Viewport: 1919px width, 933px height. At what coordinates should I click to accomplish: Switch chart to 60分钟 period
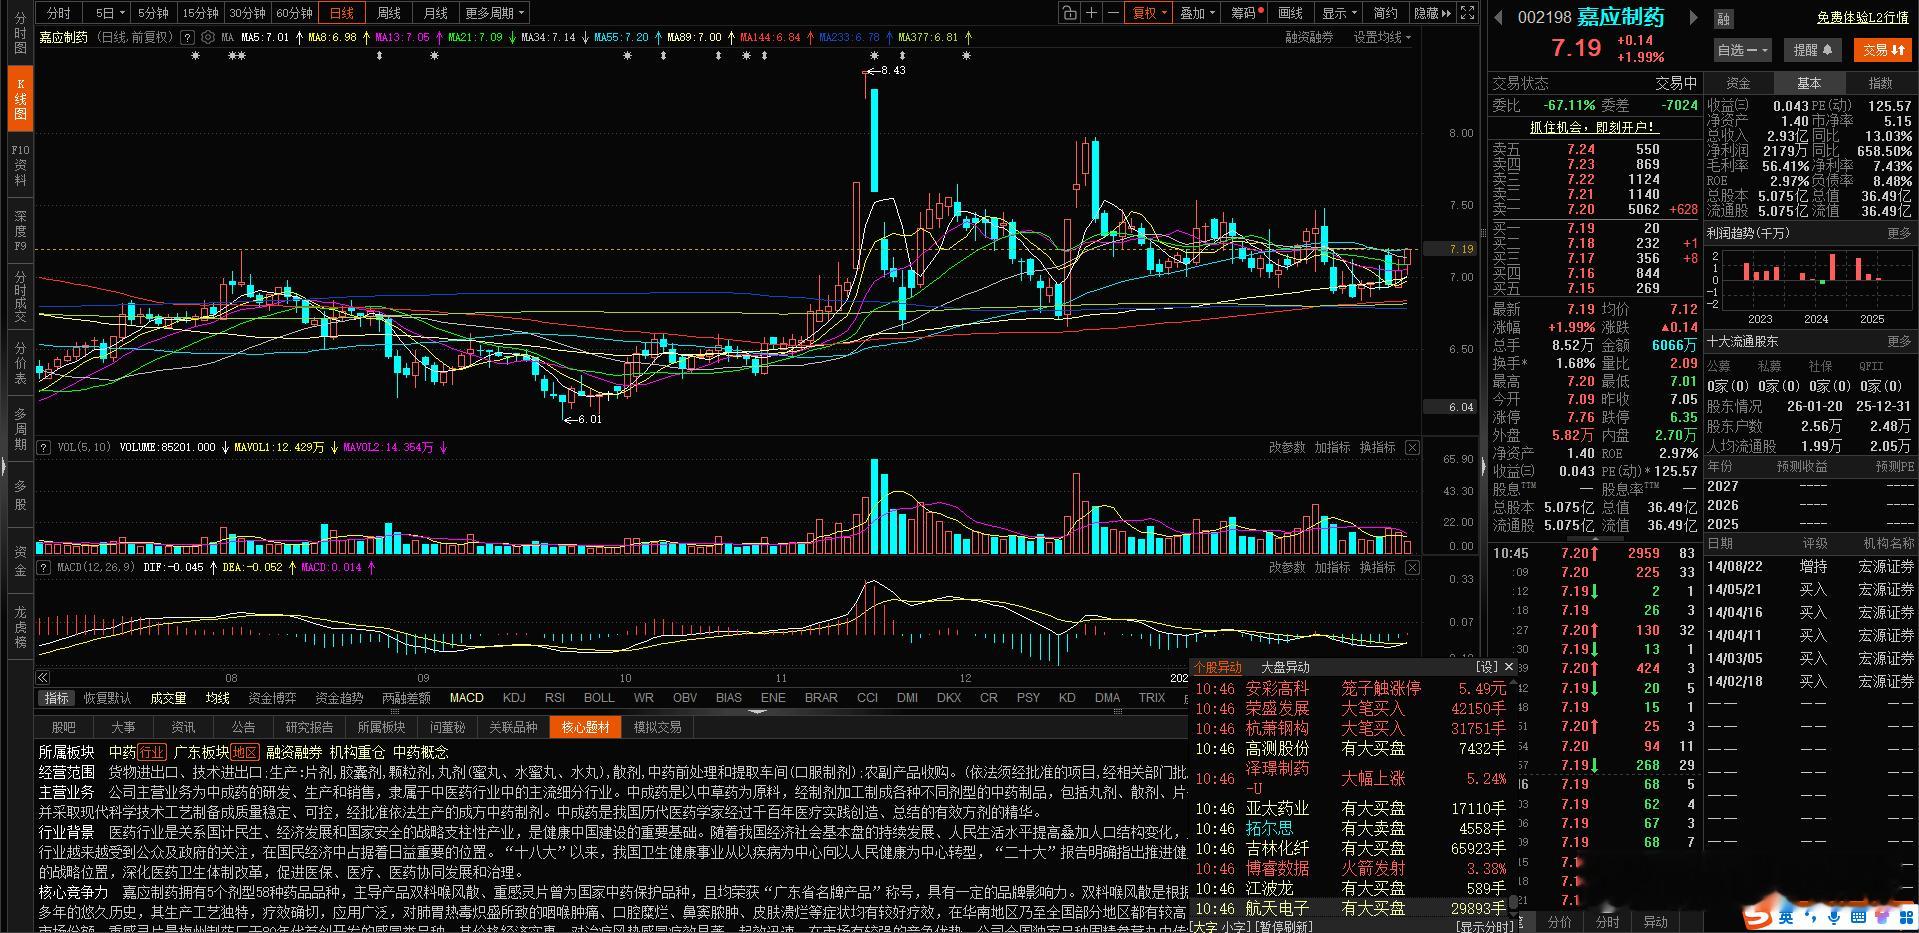click(294, 13)
